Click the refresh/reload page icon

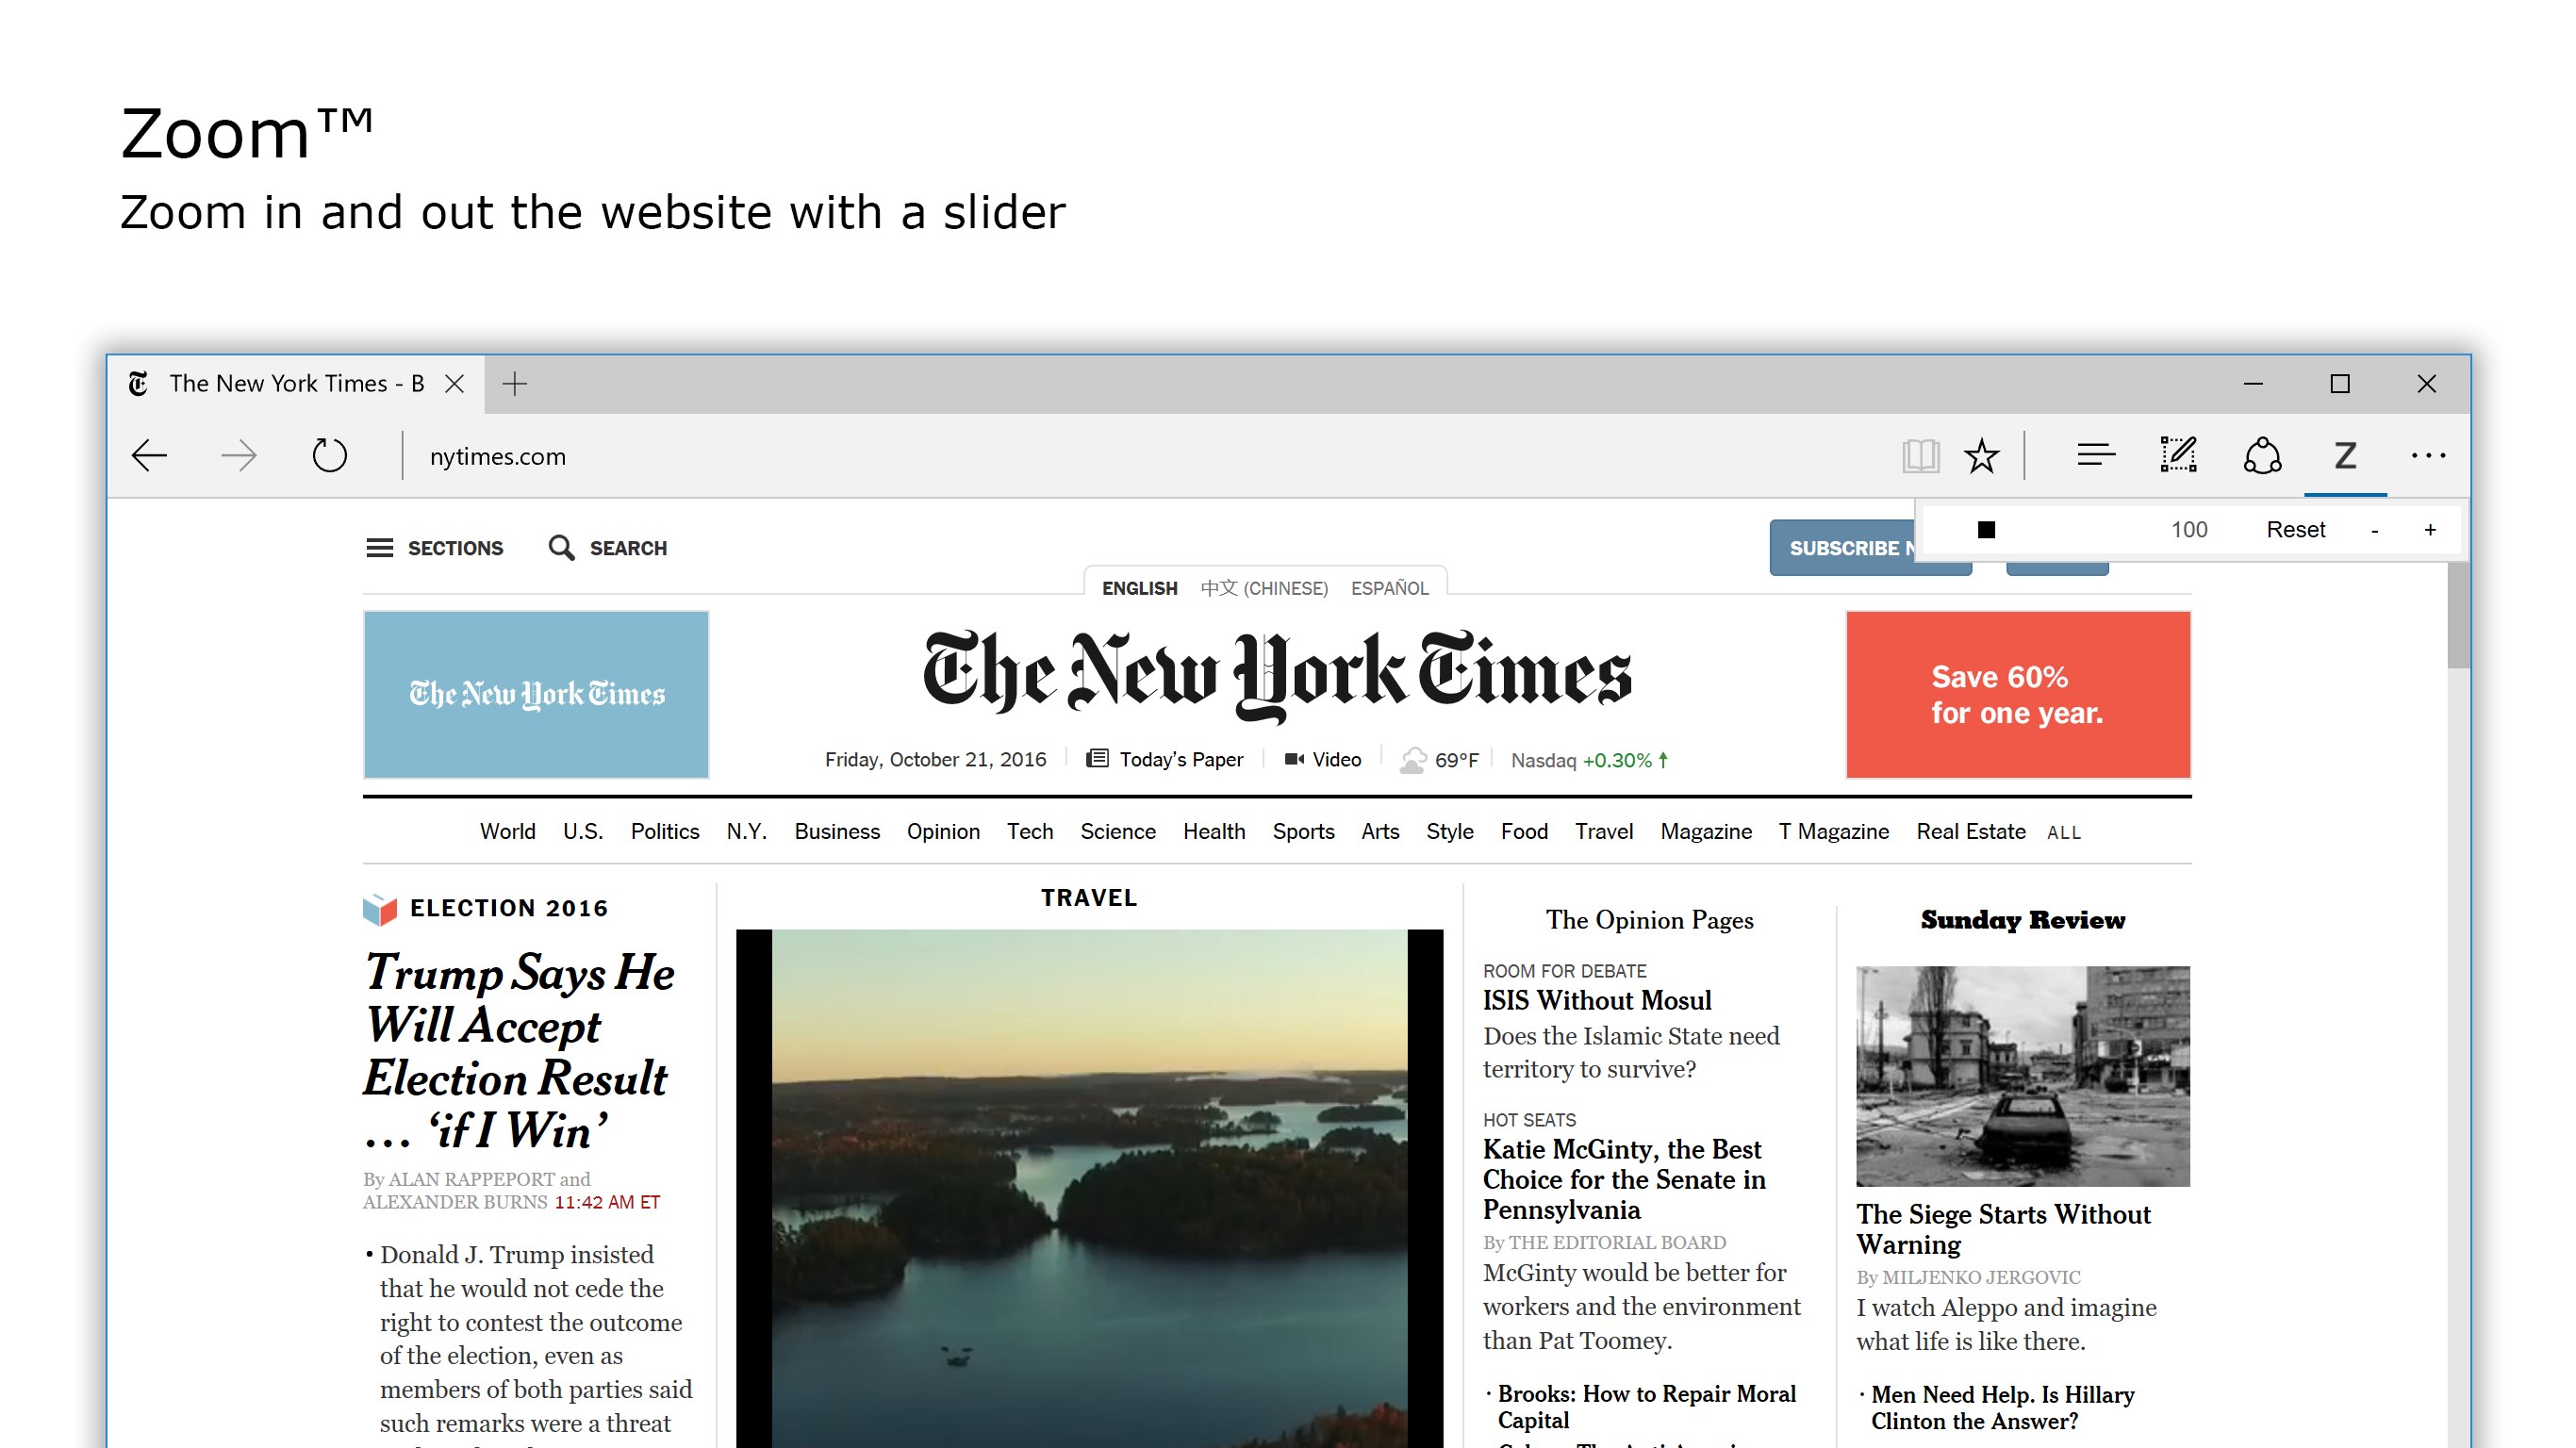[327, 456]
